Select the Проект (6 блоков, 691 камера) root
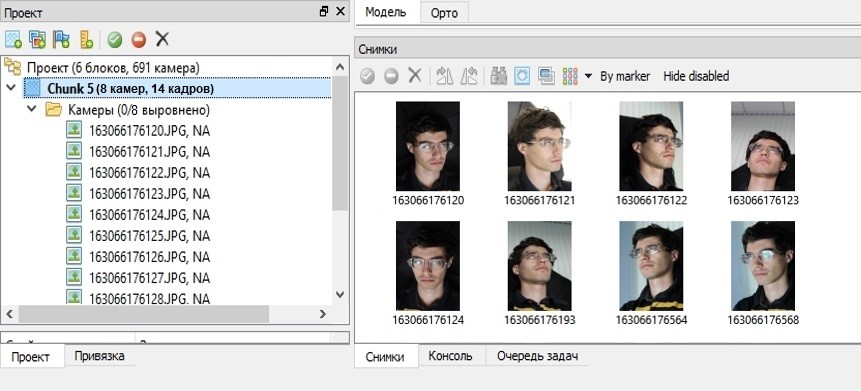Viewport: 861px width, 391px height. point(113,68)
